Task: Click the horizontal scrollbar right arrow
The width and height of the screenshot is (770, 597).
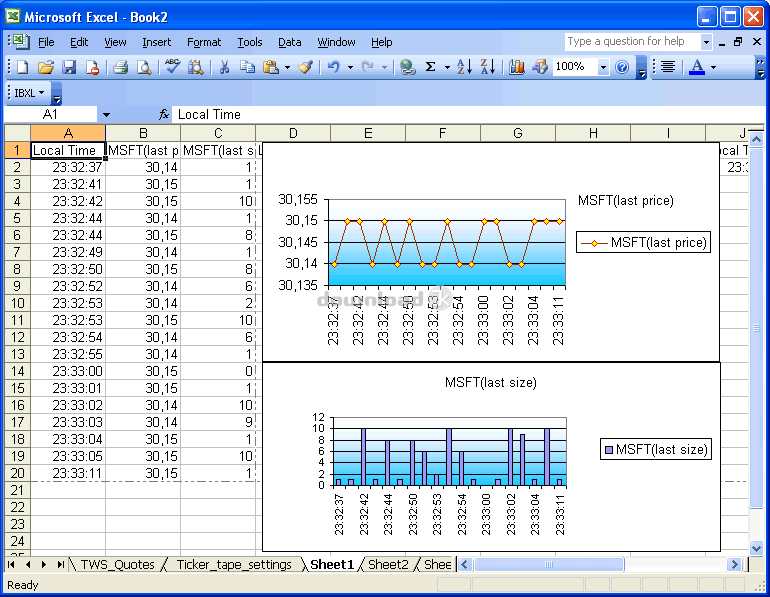Action: [x=734, y=565]
